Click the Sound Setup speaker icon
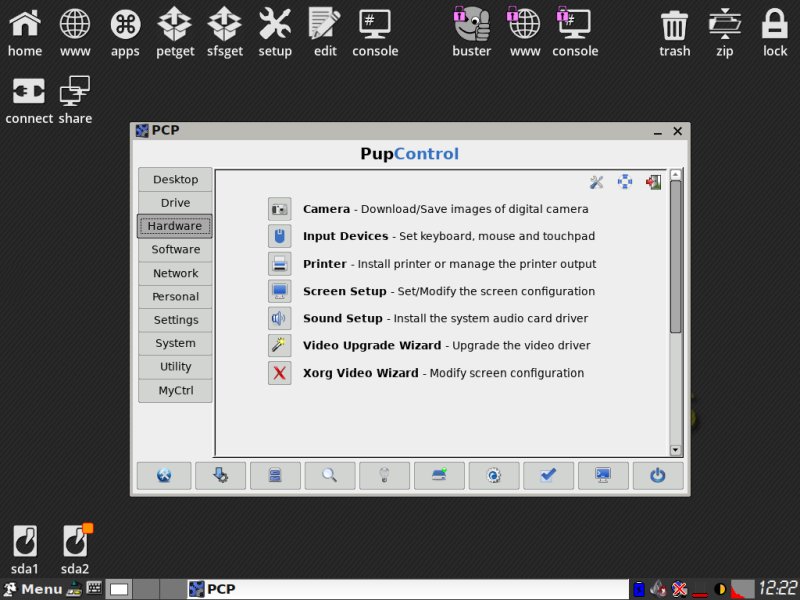The image size is (800, 600). [x=280, y=318]
